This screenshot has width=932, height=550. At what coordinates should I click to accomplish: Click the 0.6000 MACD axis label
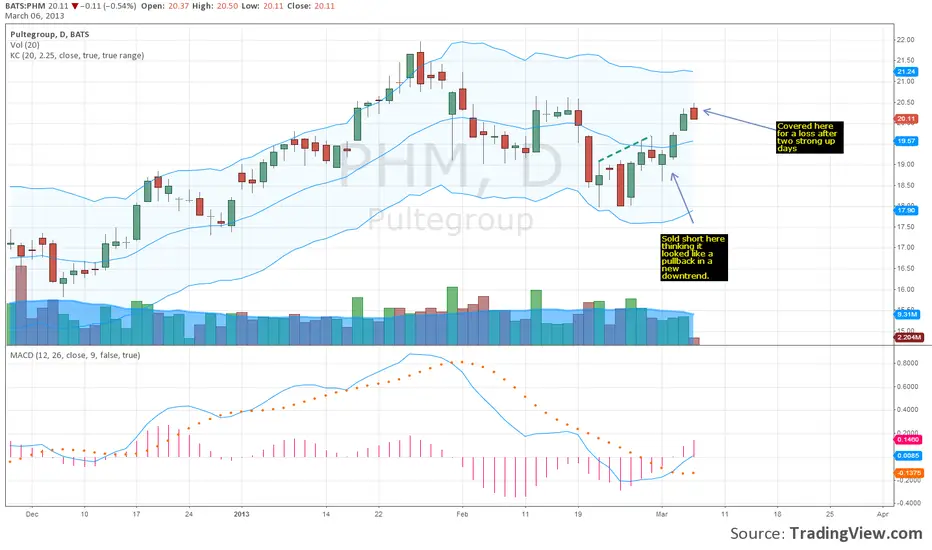(907, 386)
